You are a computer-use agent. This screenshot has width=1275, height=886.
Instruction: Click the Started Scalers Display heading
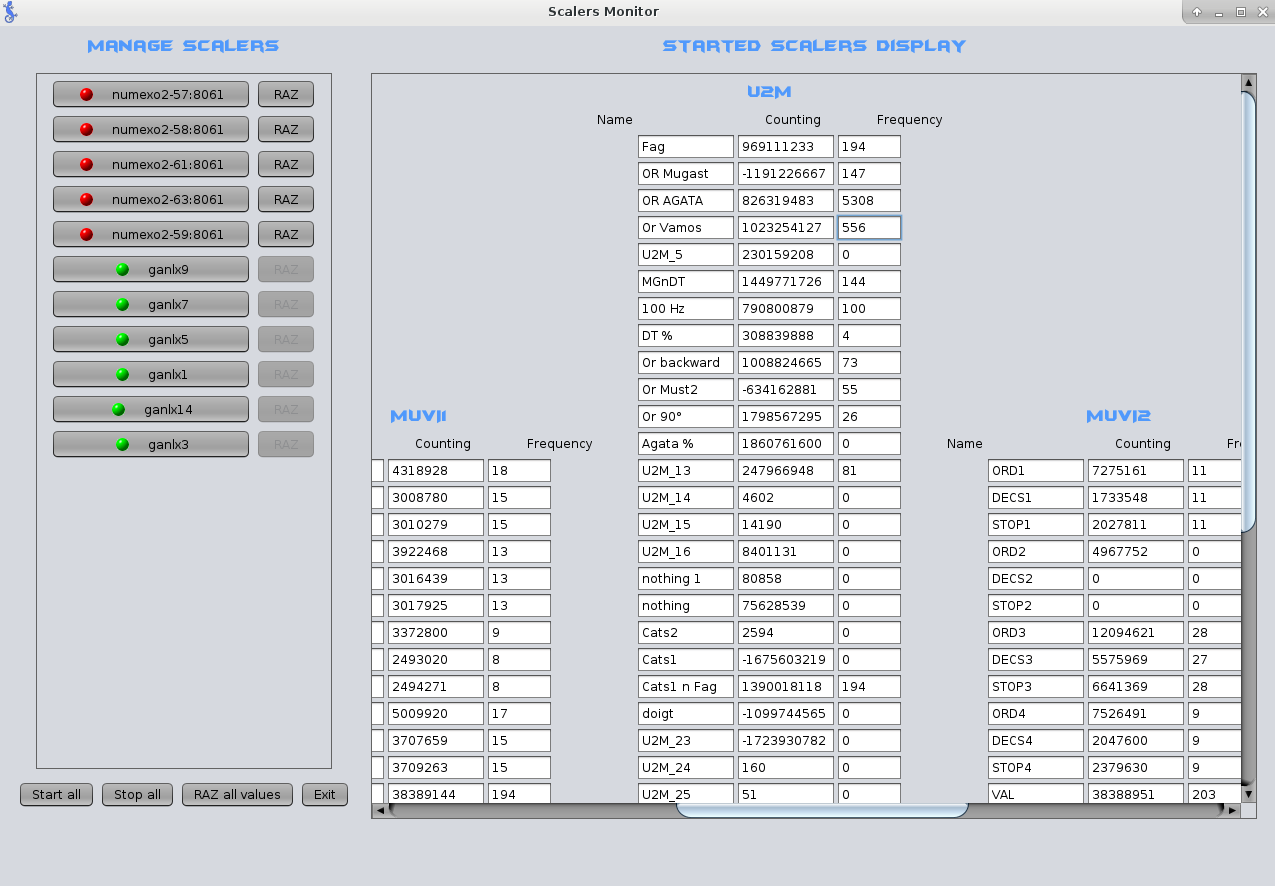click(x=814, y=46)
